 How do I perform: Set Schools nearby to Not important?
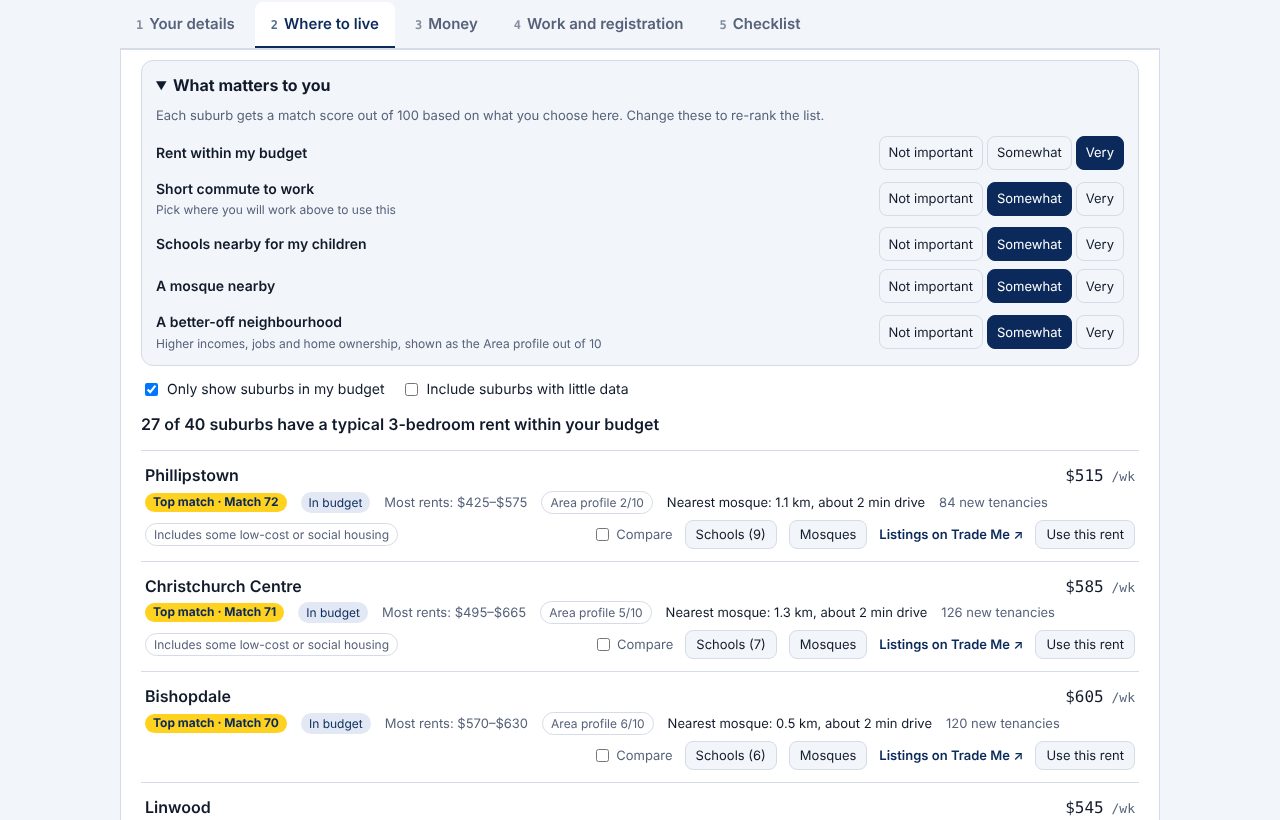pyautogui.click(x=931, y=245)
